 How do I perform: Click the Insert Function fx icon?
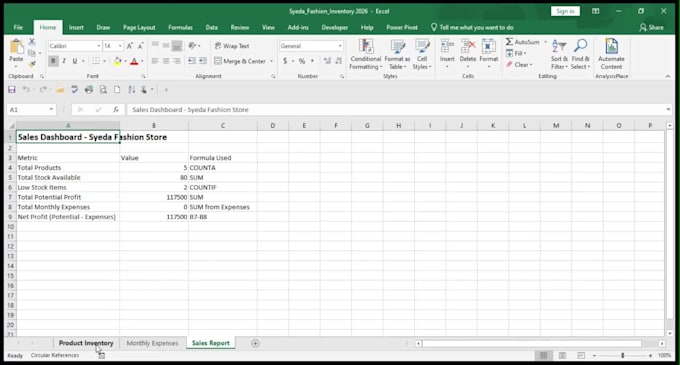116,110
